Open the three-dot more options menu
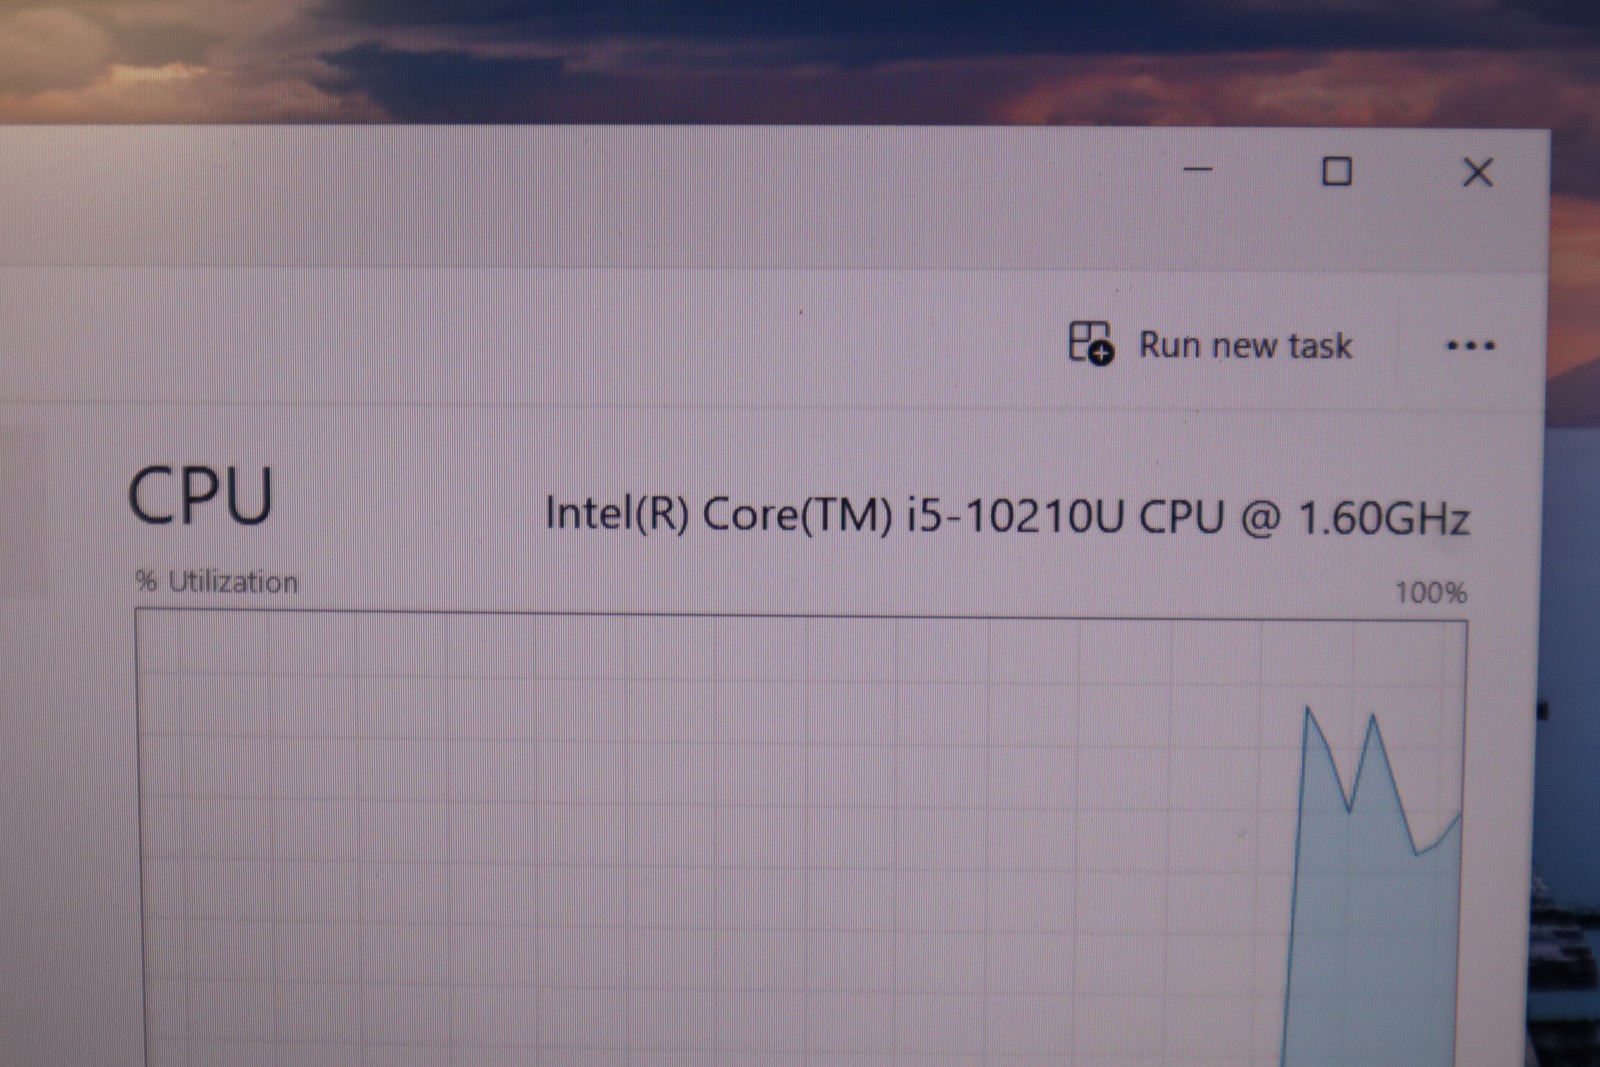 coord(1470,346)
